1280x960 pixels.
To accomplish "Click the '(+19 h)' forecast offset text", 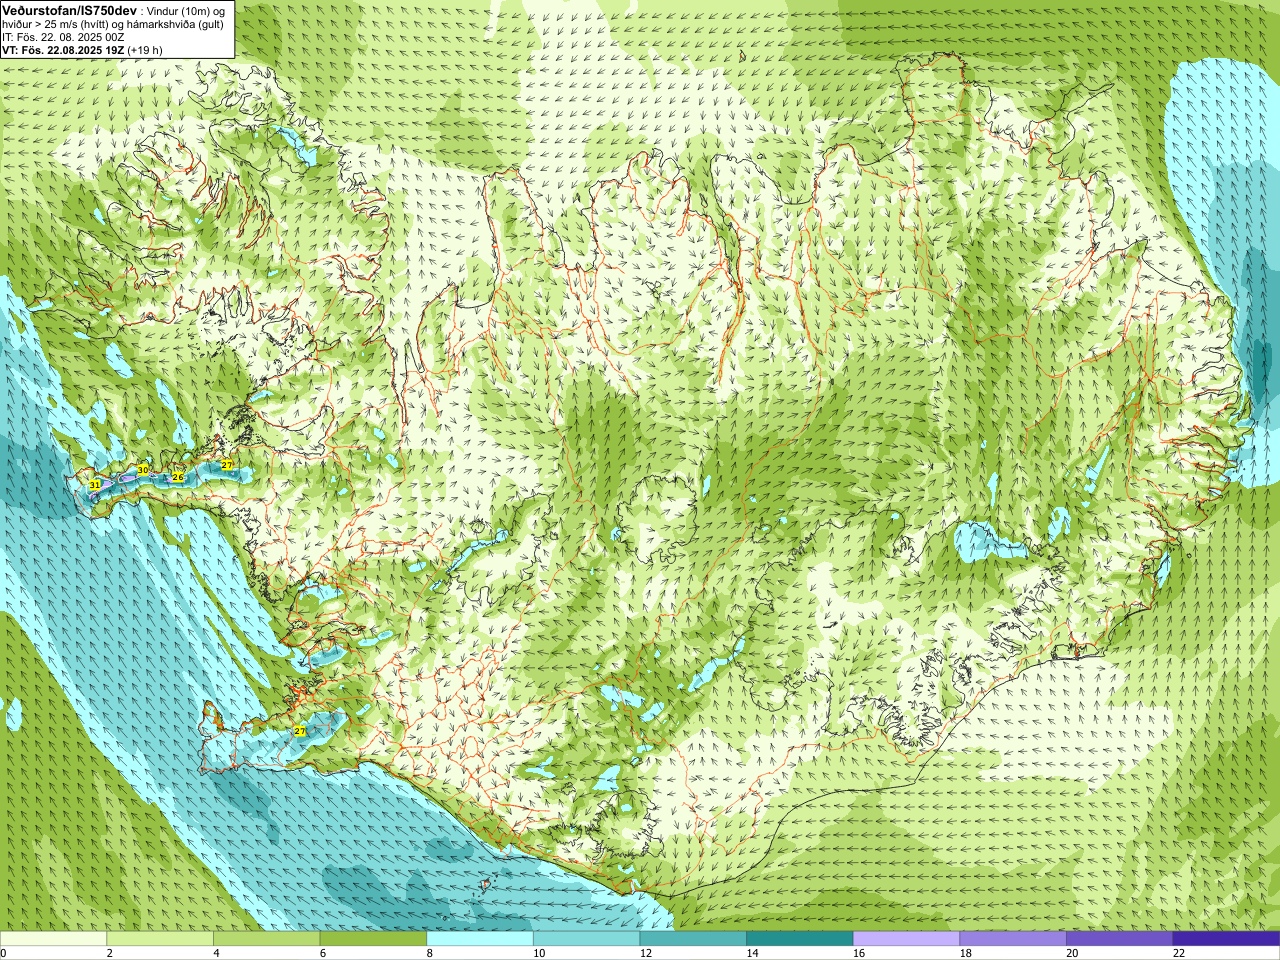I will tap(145, 49).
